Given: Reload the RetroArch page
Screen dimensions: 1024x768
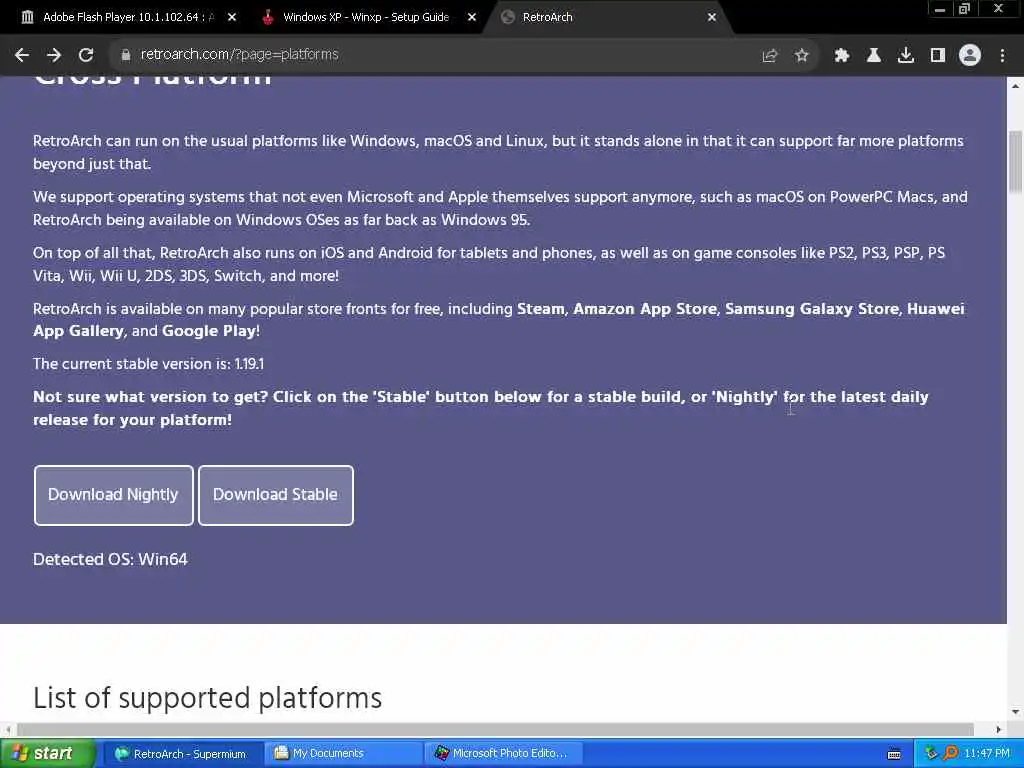Looking at the screenshot, I should tap(86, 56).
